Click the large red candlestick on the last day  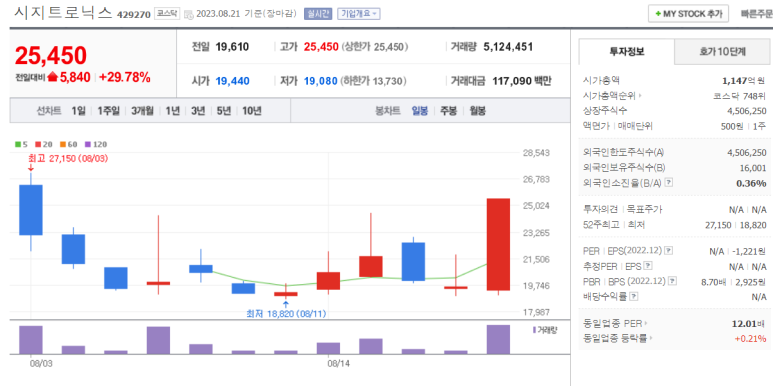[498, 245]
